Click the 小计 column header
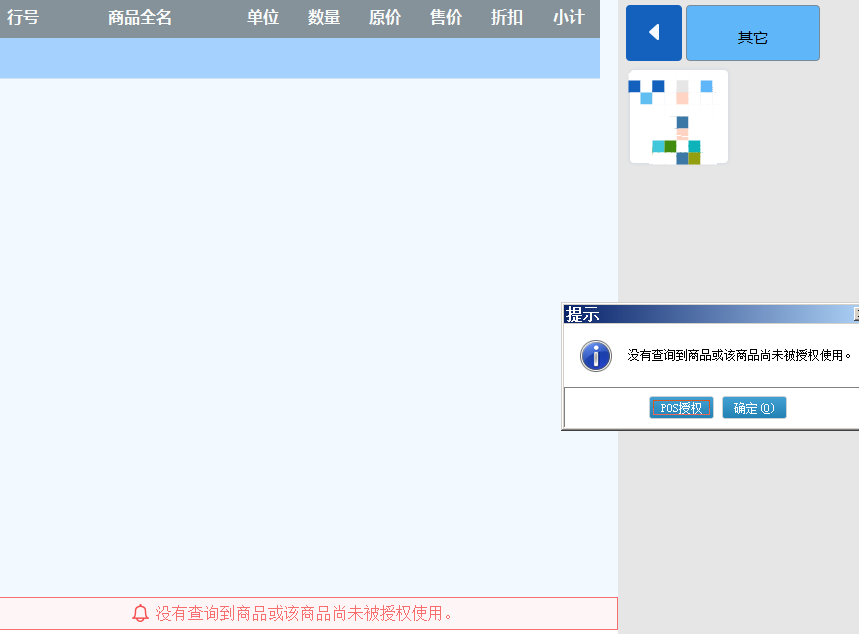859x634 pixels. pos(568,18)
